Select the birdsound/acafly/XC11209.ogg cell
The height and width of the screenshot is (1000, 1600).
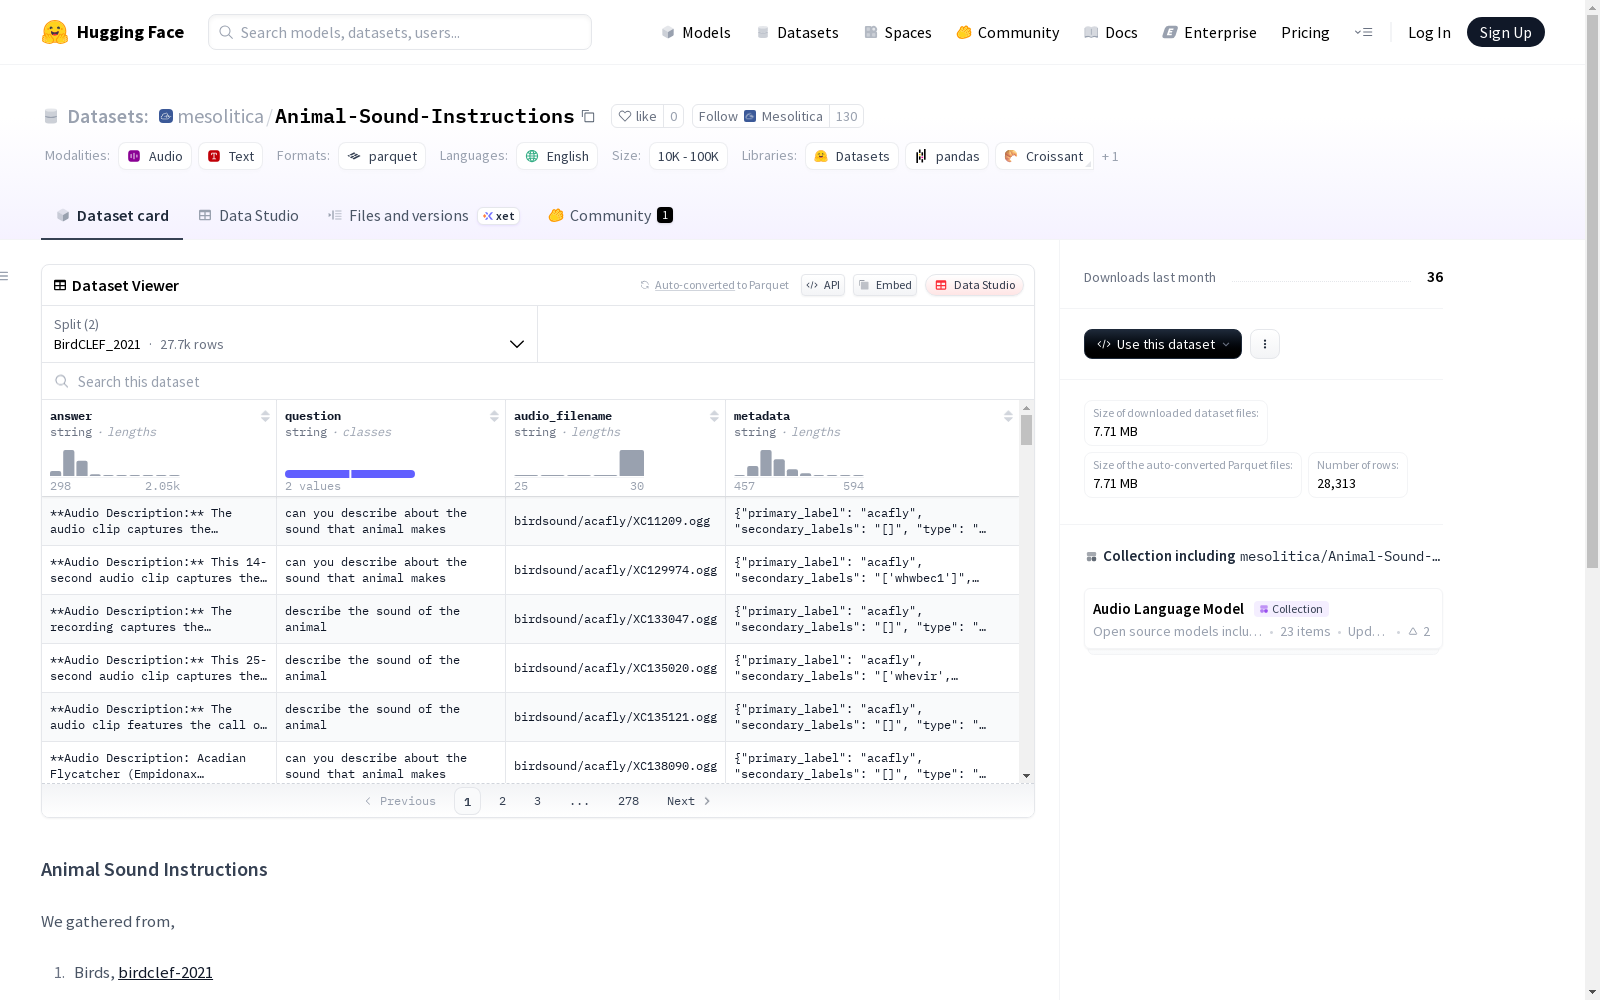[x=615, y=521]
